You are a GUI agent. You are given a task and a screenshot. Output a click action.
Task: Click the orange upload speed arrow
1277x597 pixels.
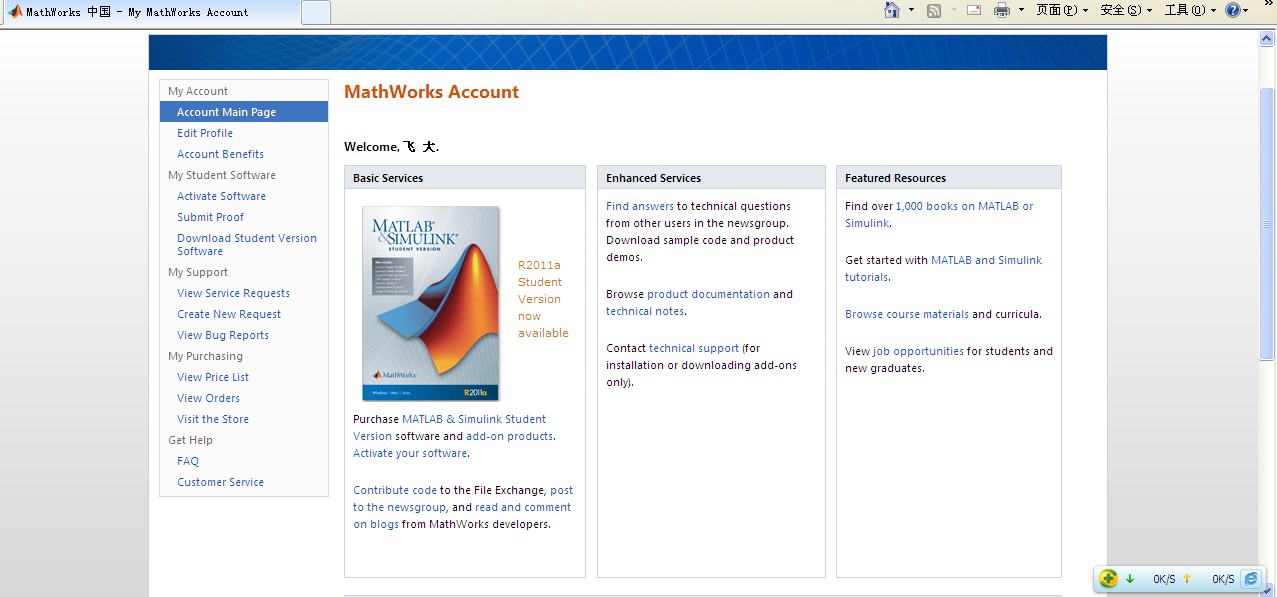1187,579
